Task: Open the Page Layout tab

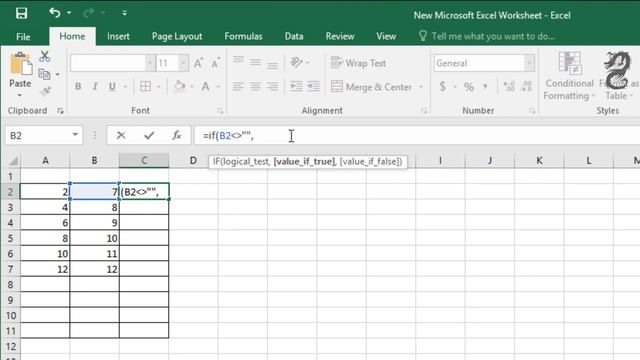Action: pos(177,36)
